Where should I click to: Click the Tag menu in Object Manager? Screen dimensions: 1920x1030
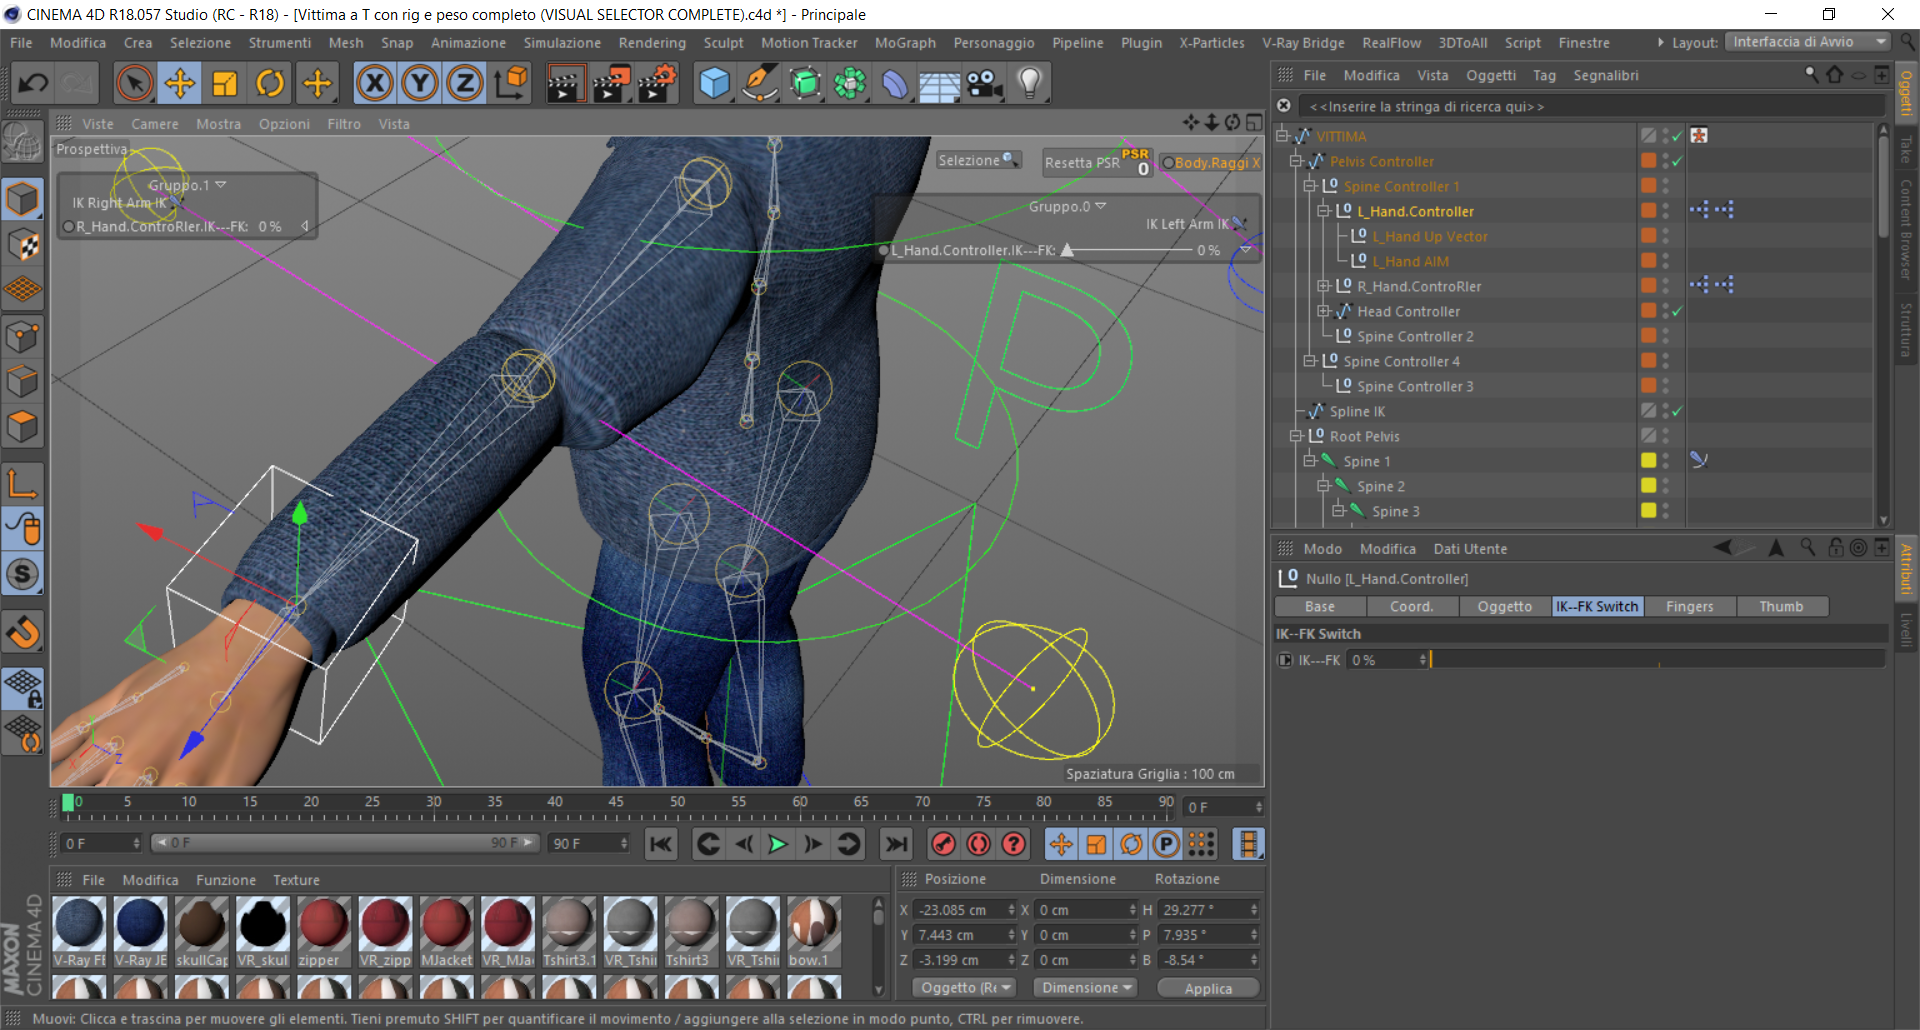click(1544, 75)
